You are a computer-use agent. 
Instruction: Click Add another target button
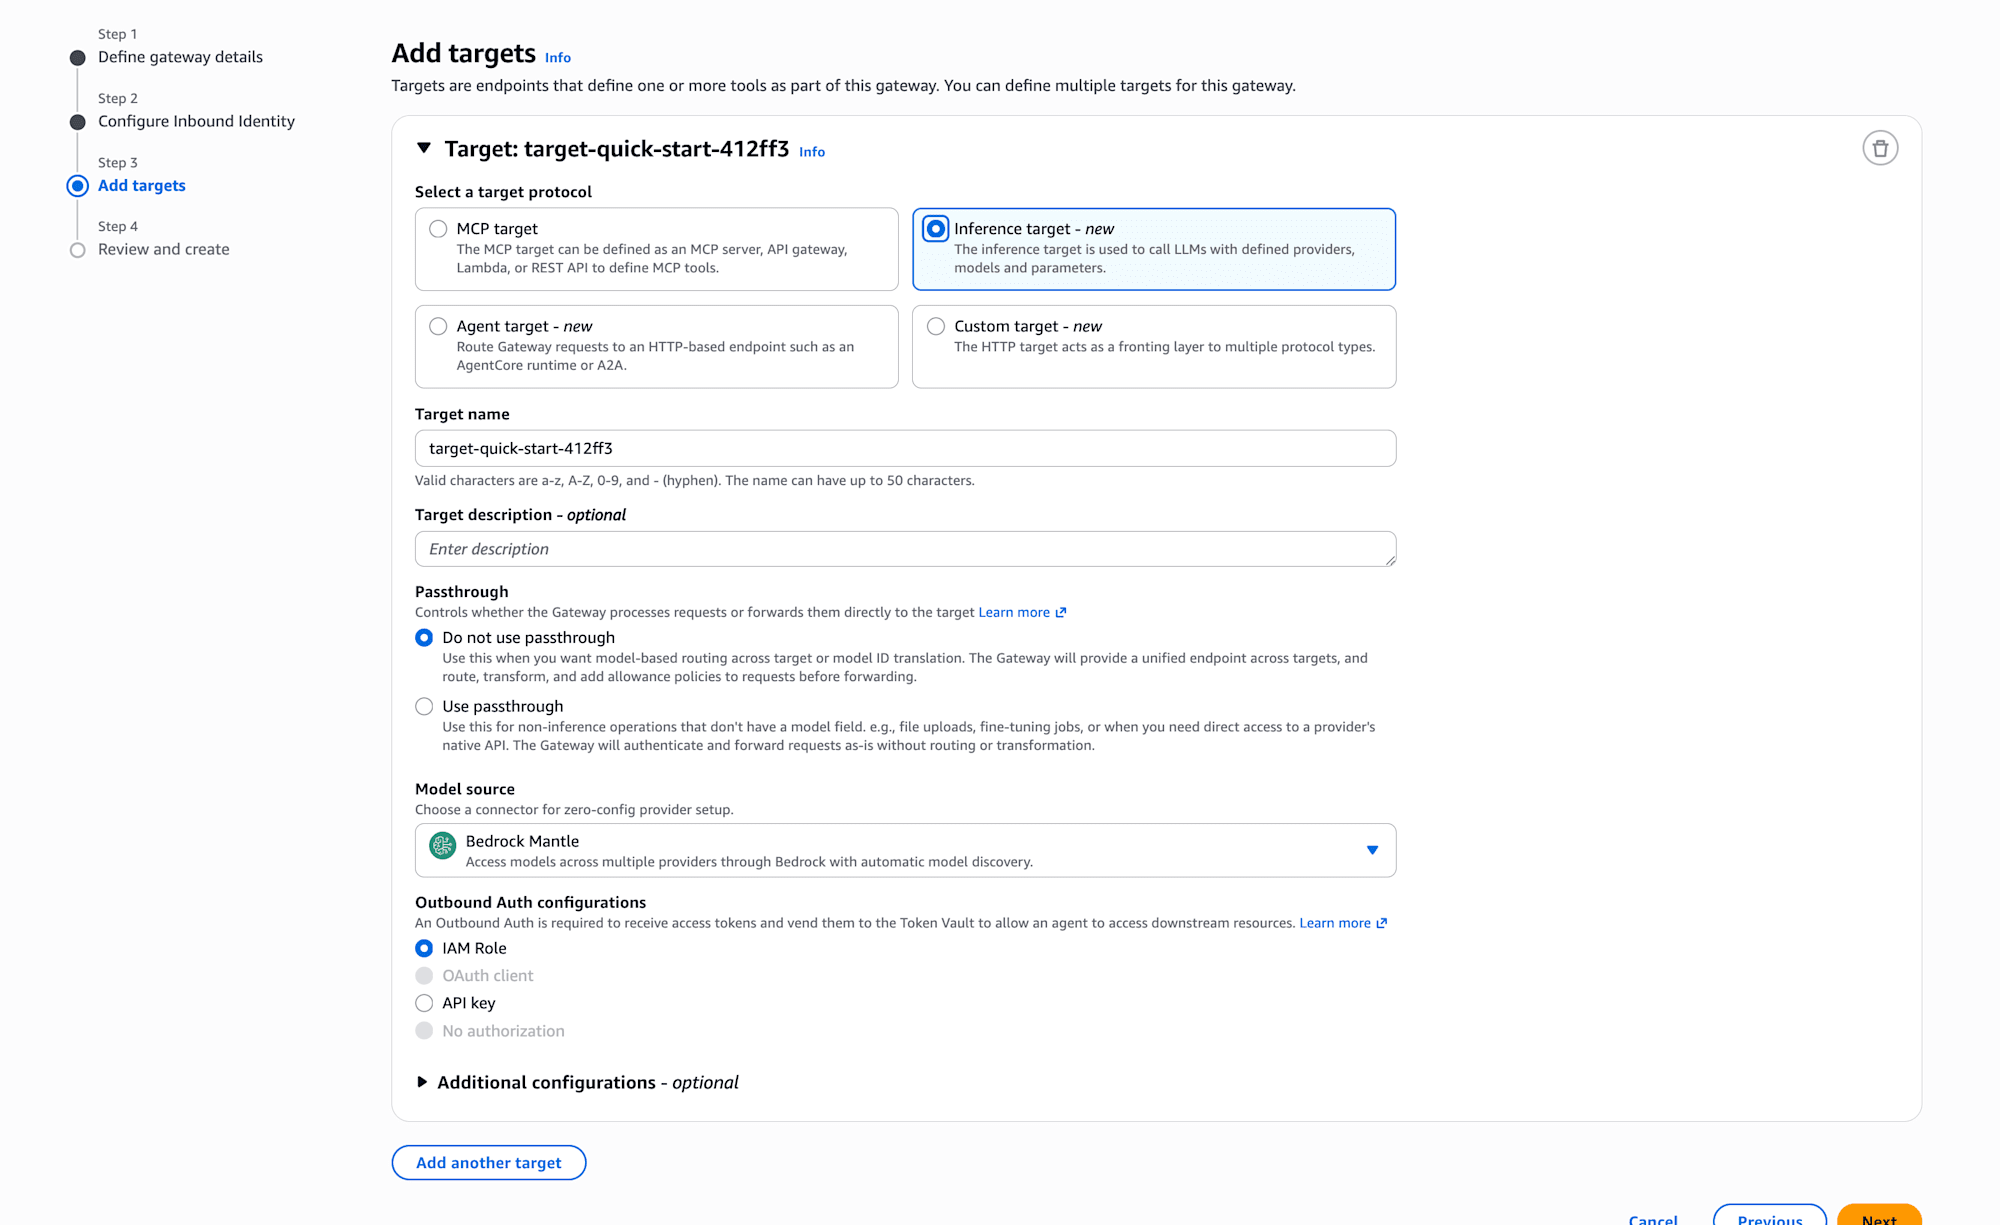[x=489, y=1162]
